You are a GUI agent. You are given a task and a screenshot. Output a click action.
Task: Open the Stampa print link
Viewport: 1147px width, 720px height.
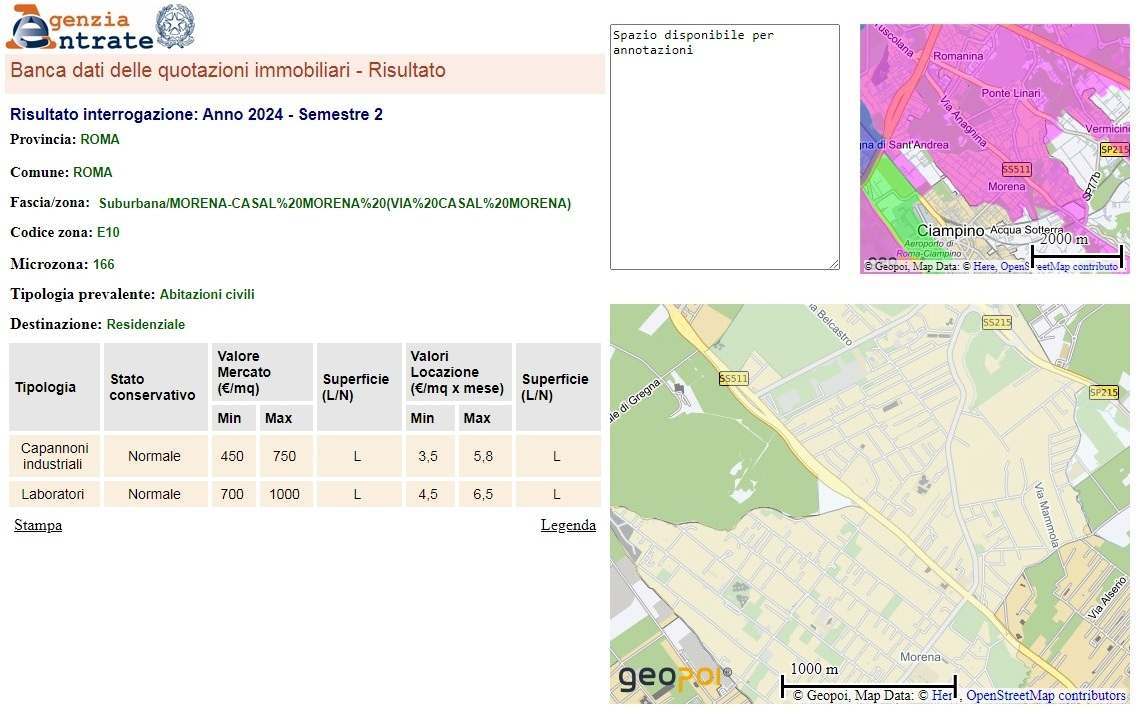[x=38, y=526]
